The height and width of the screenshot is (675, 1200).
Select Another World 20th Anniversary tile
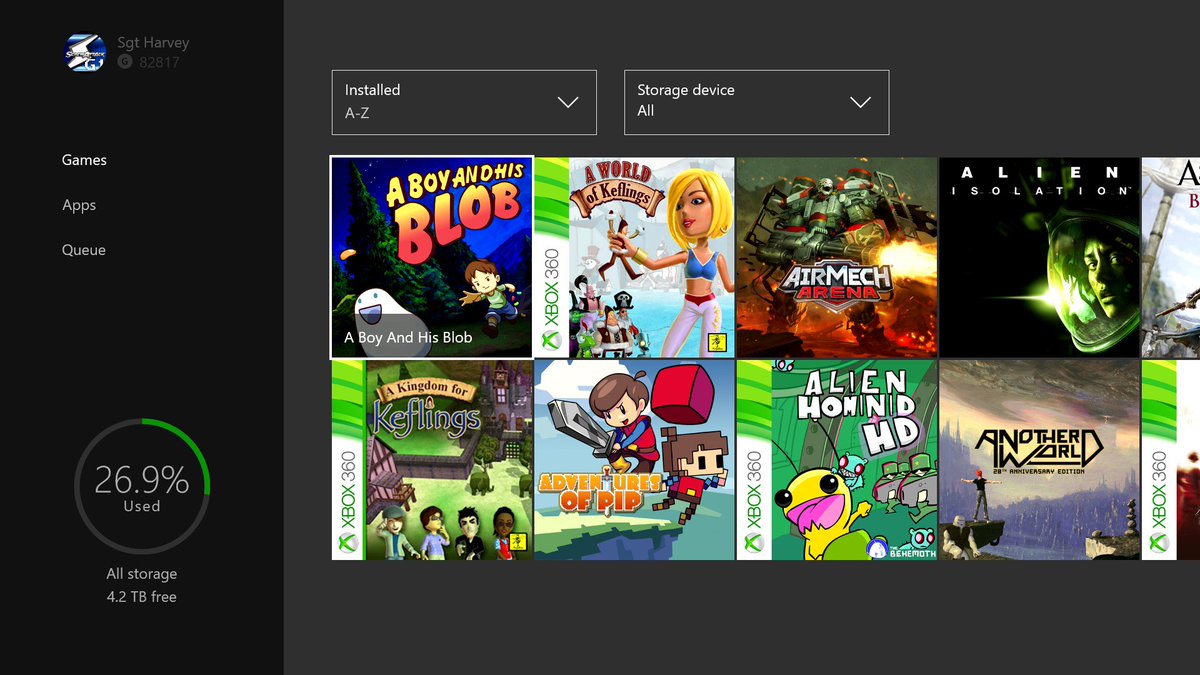pyautogui.click(x=1039, y=460)
